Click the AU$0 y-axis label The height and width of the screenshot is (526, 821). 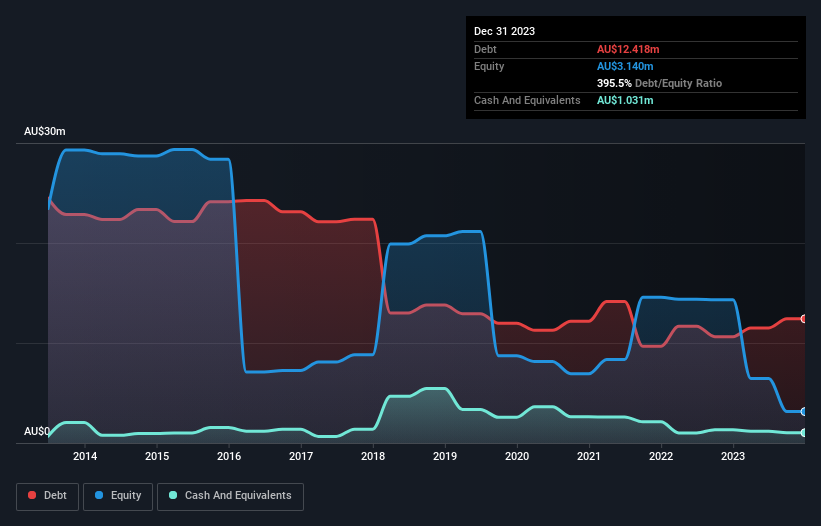point(37,432)
